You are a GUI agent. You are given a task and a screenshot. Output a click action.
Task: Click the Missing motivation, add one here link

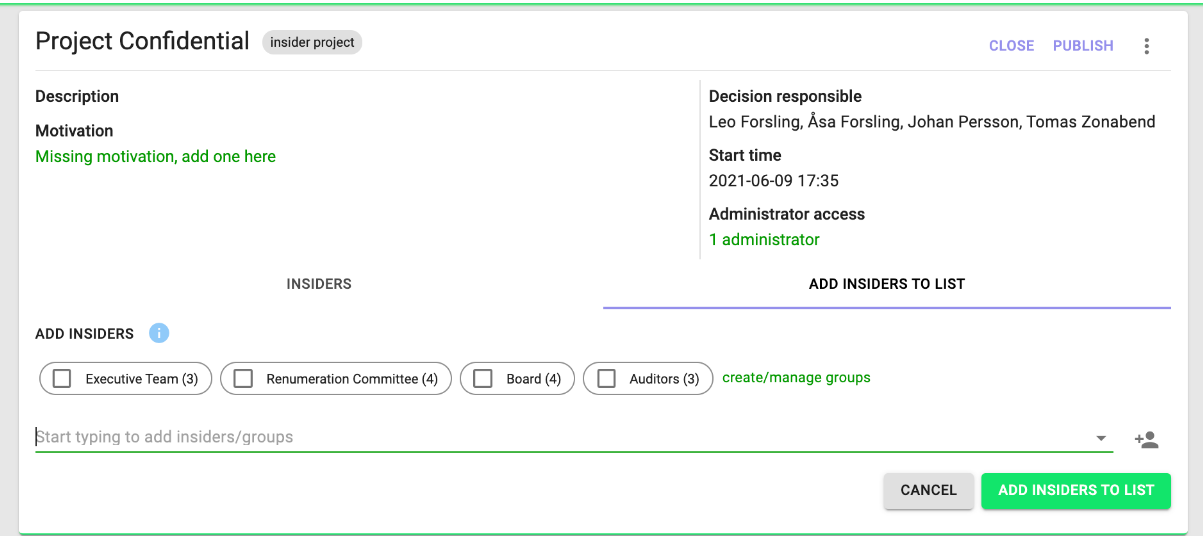(155, 157)
